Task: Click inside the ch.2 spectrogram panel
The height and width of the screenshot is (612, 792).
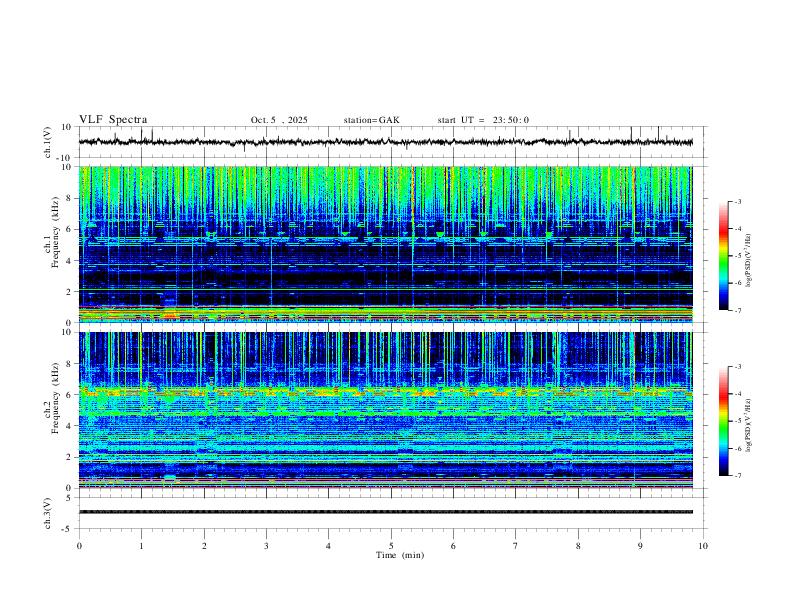Action: tap(385, 410)
